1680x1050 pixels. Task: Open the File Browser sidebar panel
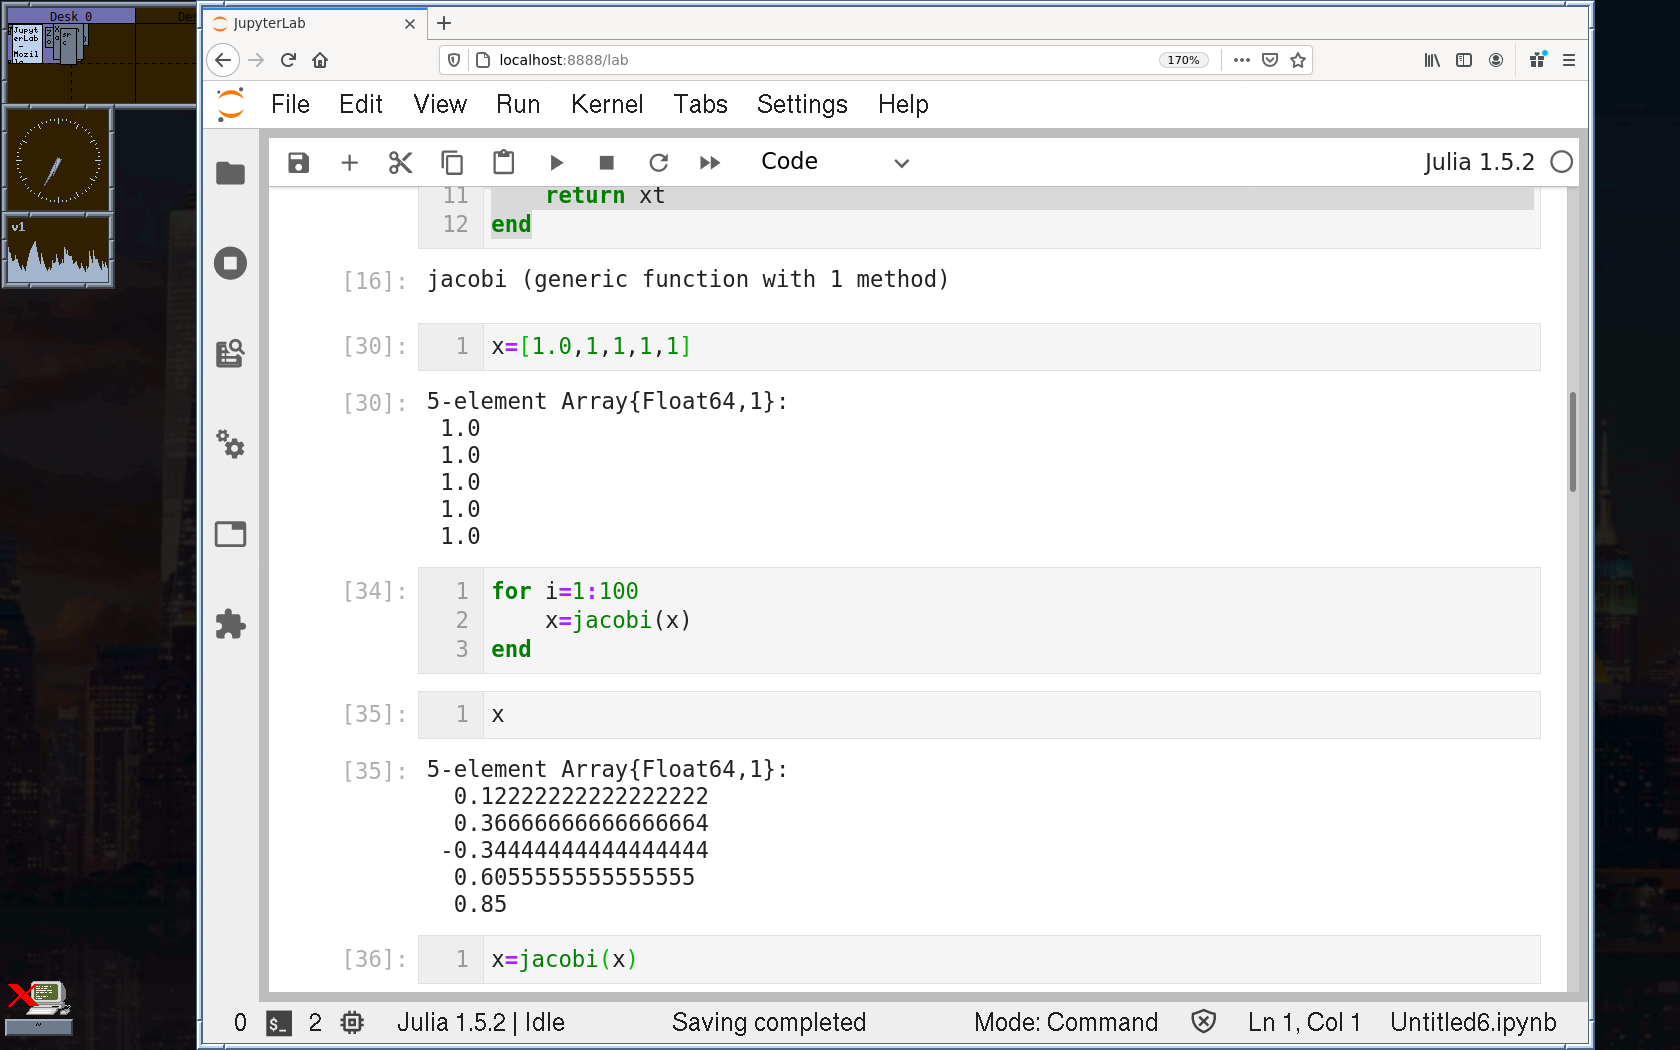[x=230, y=174]
